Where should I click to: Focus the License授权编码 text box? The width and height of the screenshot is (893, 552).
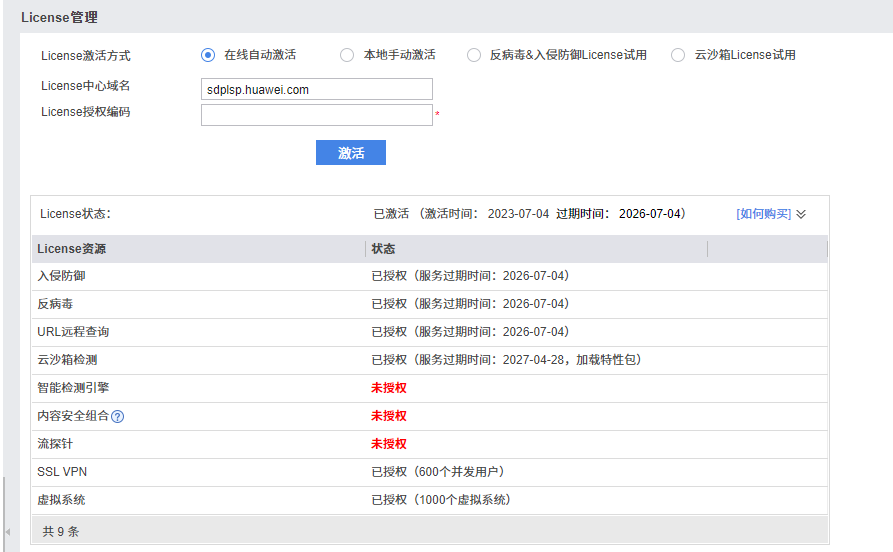(x=316, y=115)
